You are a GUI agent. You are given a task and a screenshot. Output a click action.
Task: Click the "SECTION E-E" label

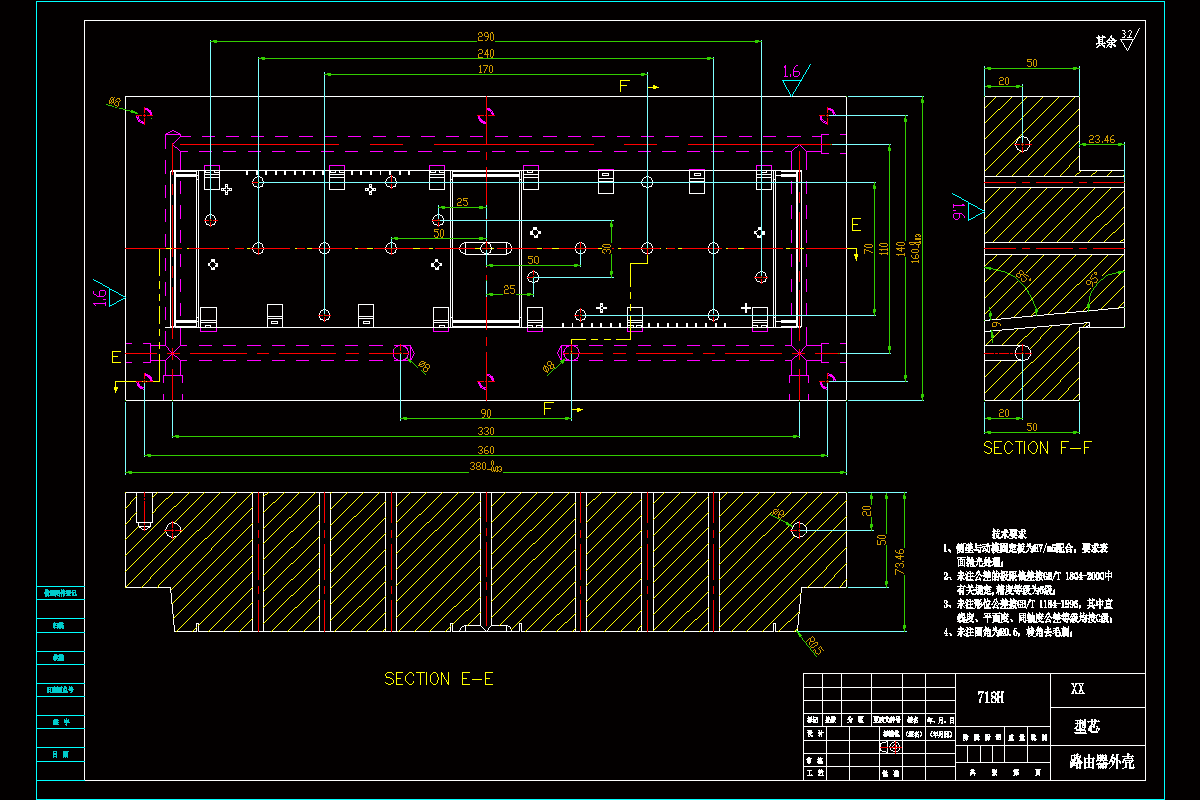tap(439, 679)
